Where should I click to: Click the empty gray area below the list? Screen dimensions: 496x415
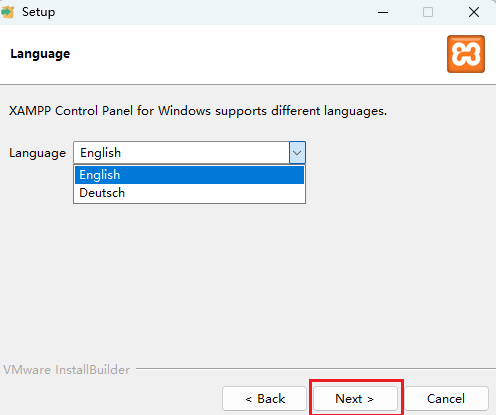[x=248, y=280]
